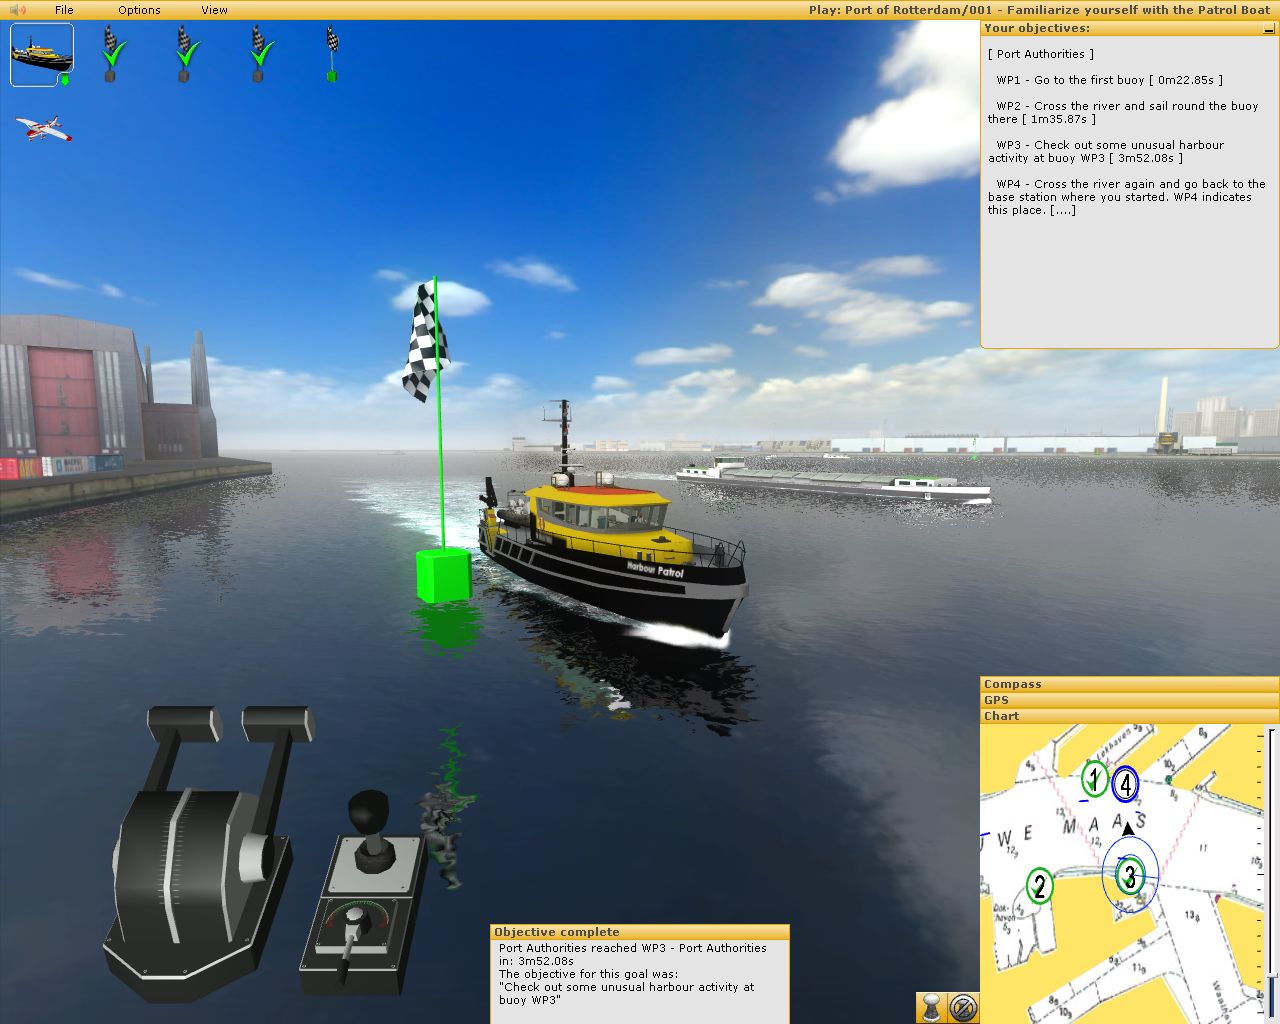Click the WP1 first buoy objective text
This screenshot has width=1280, height=1024.
click(1109, 80)
